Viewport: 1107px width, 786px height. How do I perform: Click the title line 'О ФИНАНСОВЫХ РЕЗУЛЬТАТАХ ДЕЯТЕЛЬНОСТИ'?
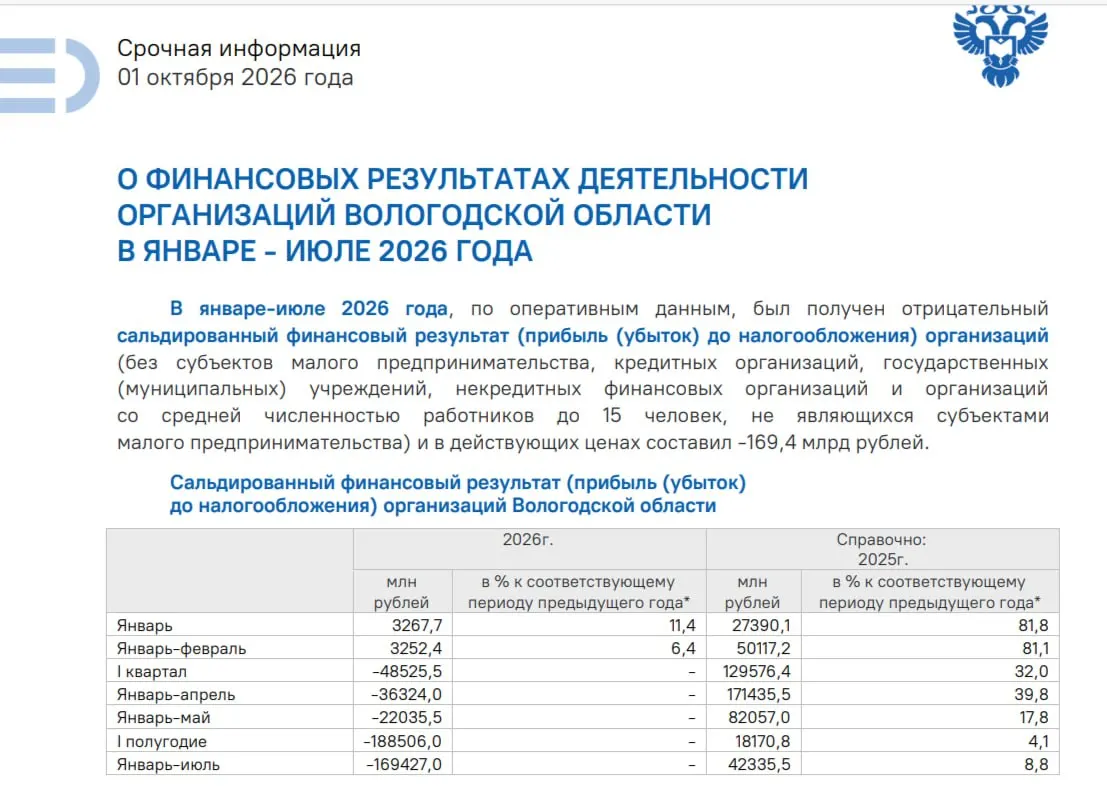pyautogui.click(x=462, y=179)
